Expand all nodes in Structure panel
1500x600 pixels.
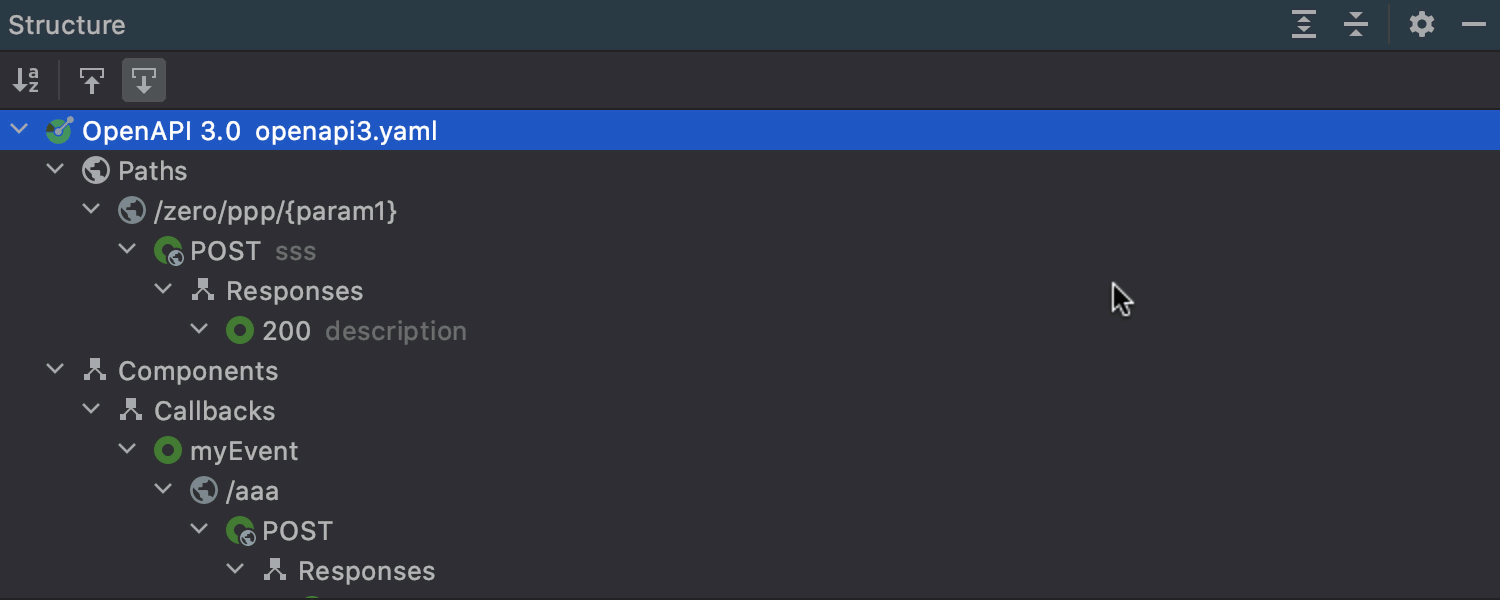coord(1304,25)
